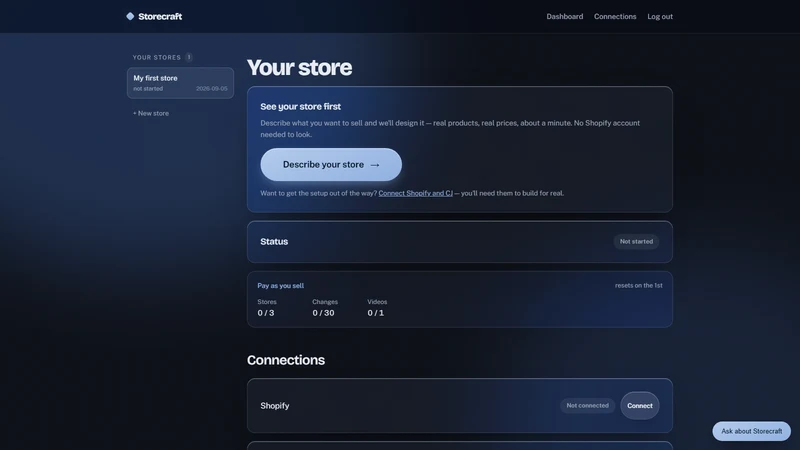
Task: Click the + New store link
Action: coord(151,113)
